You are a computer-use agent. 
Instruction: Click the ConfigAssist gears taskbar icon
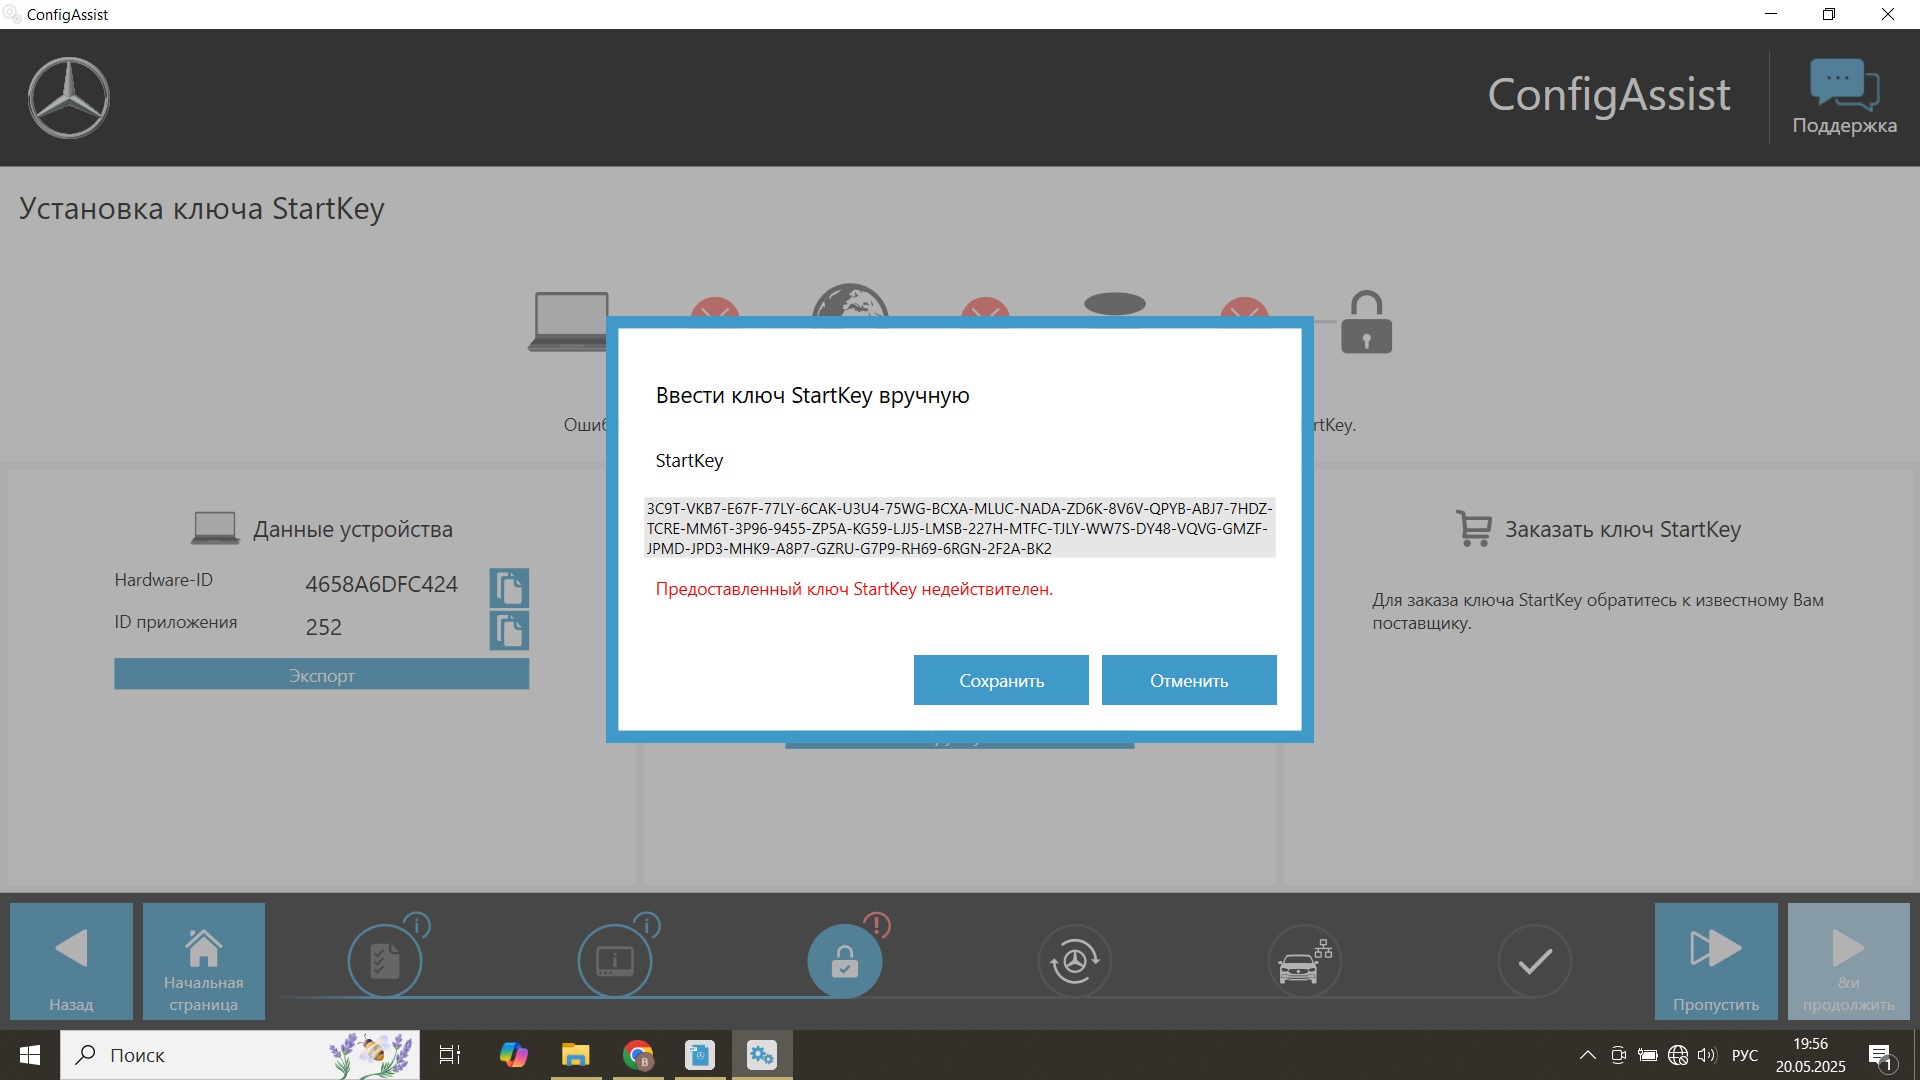(762, 1055)
